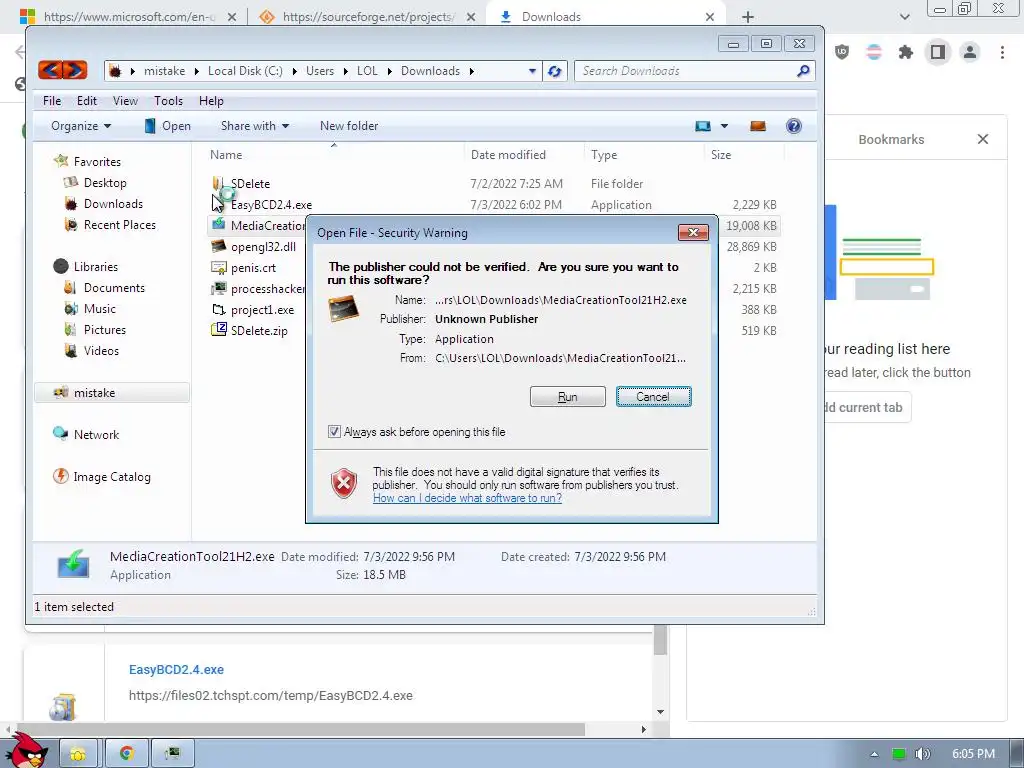The image size is (1024, 768).
Task: Click the Chrome extensions puzzle icon
Action: click(905, 52)
